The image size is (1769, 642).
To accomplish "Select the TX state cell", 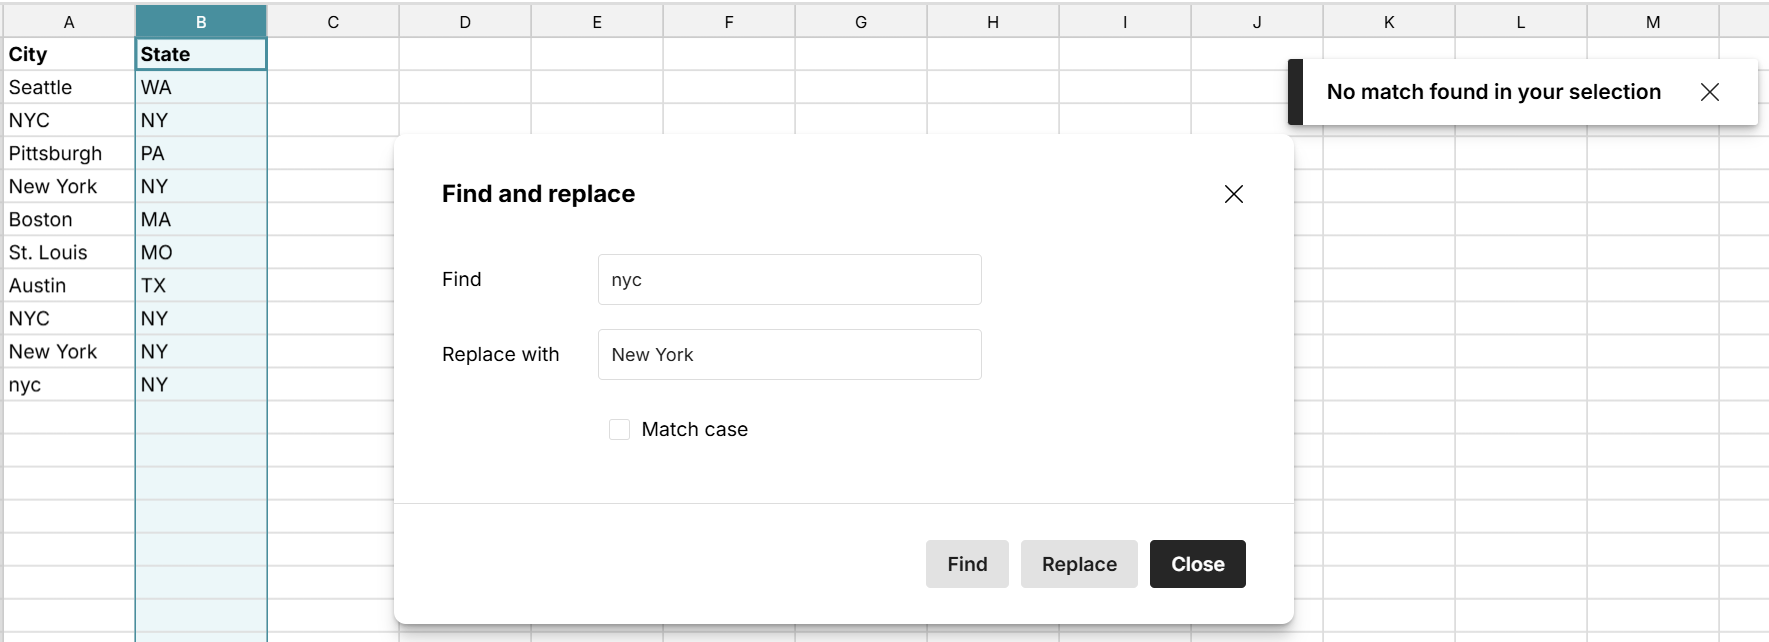I will tap(201, 285).
